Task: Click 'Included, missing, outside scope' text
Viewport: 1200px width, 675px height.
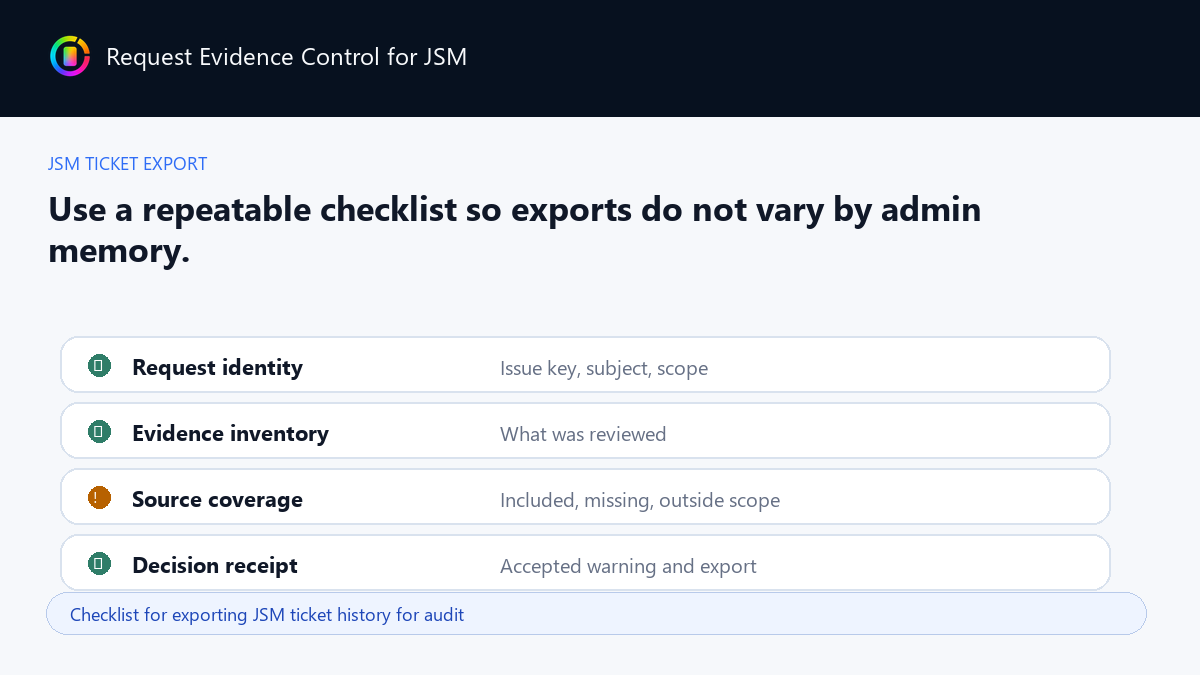Action: coord(640,500)
